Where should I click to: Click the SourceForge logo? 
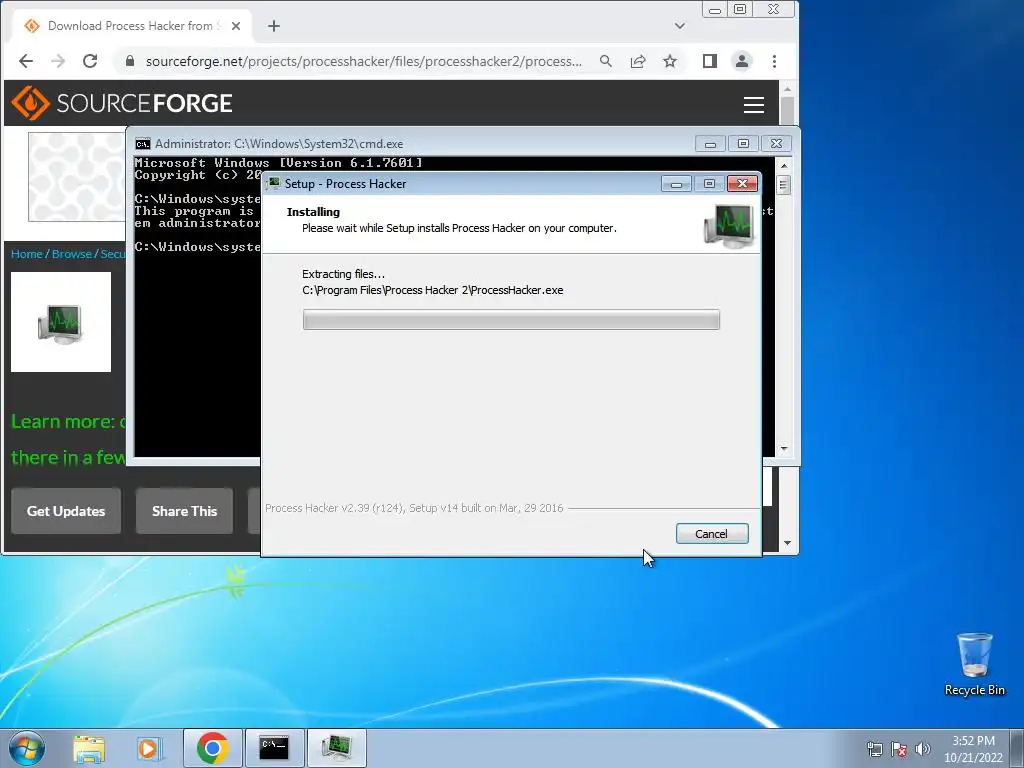point(122,103)
